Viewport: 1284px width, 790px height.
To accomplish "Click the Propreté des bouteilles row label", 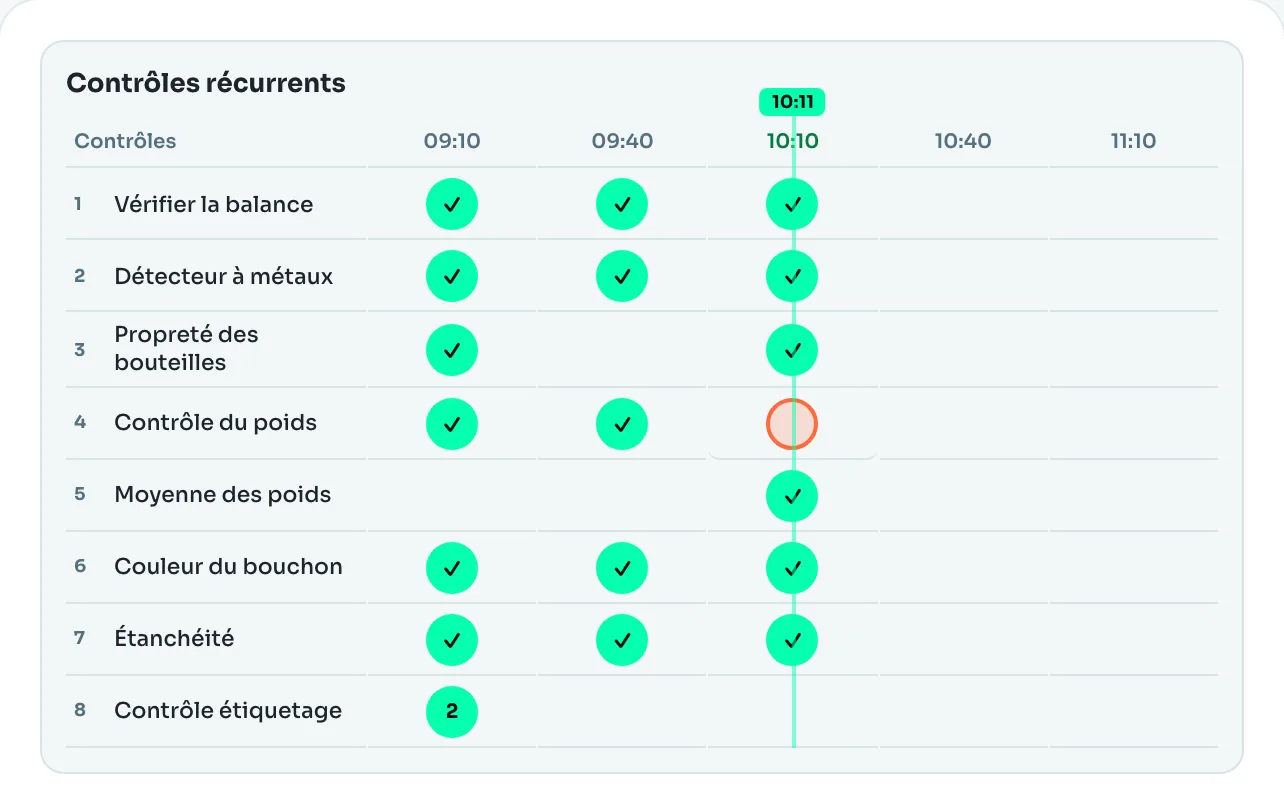I will (186, 349).
